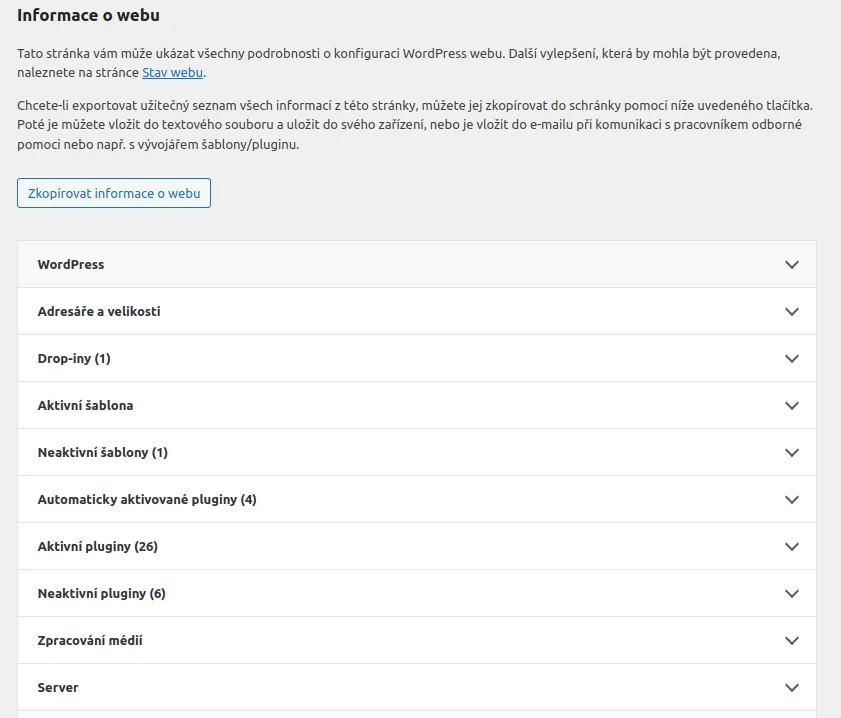The image size is (841, 718).
Task: Open the Drop-iny (1) section label
Action: 74,359
